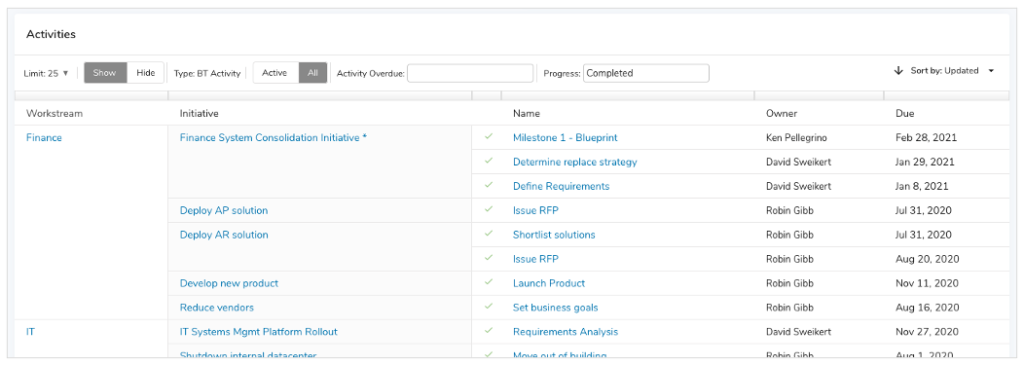Viewport: 1024px width, 365px height.
Task: Open the Requirements Analysis activity
Action: (x=565, y=331)
